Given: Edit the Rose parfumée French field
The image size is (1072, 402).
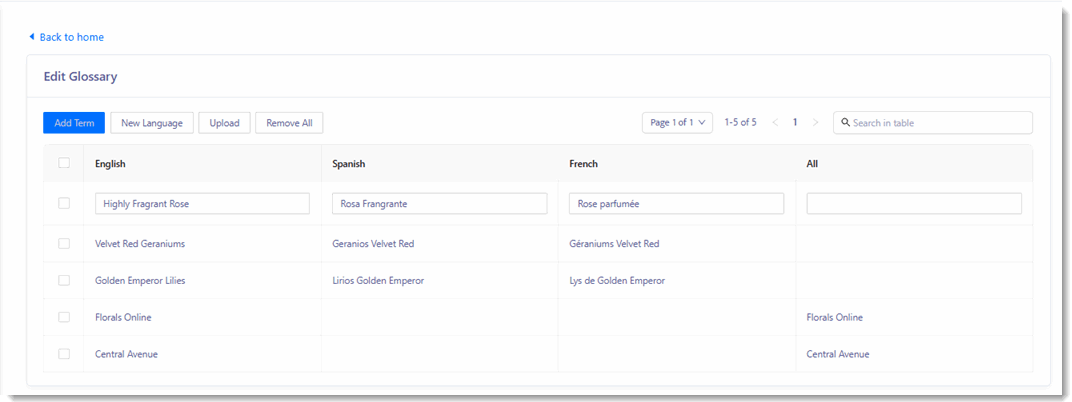Looking at the screenshot, I should 677,204.
